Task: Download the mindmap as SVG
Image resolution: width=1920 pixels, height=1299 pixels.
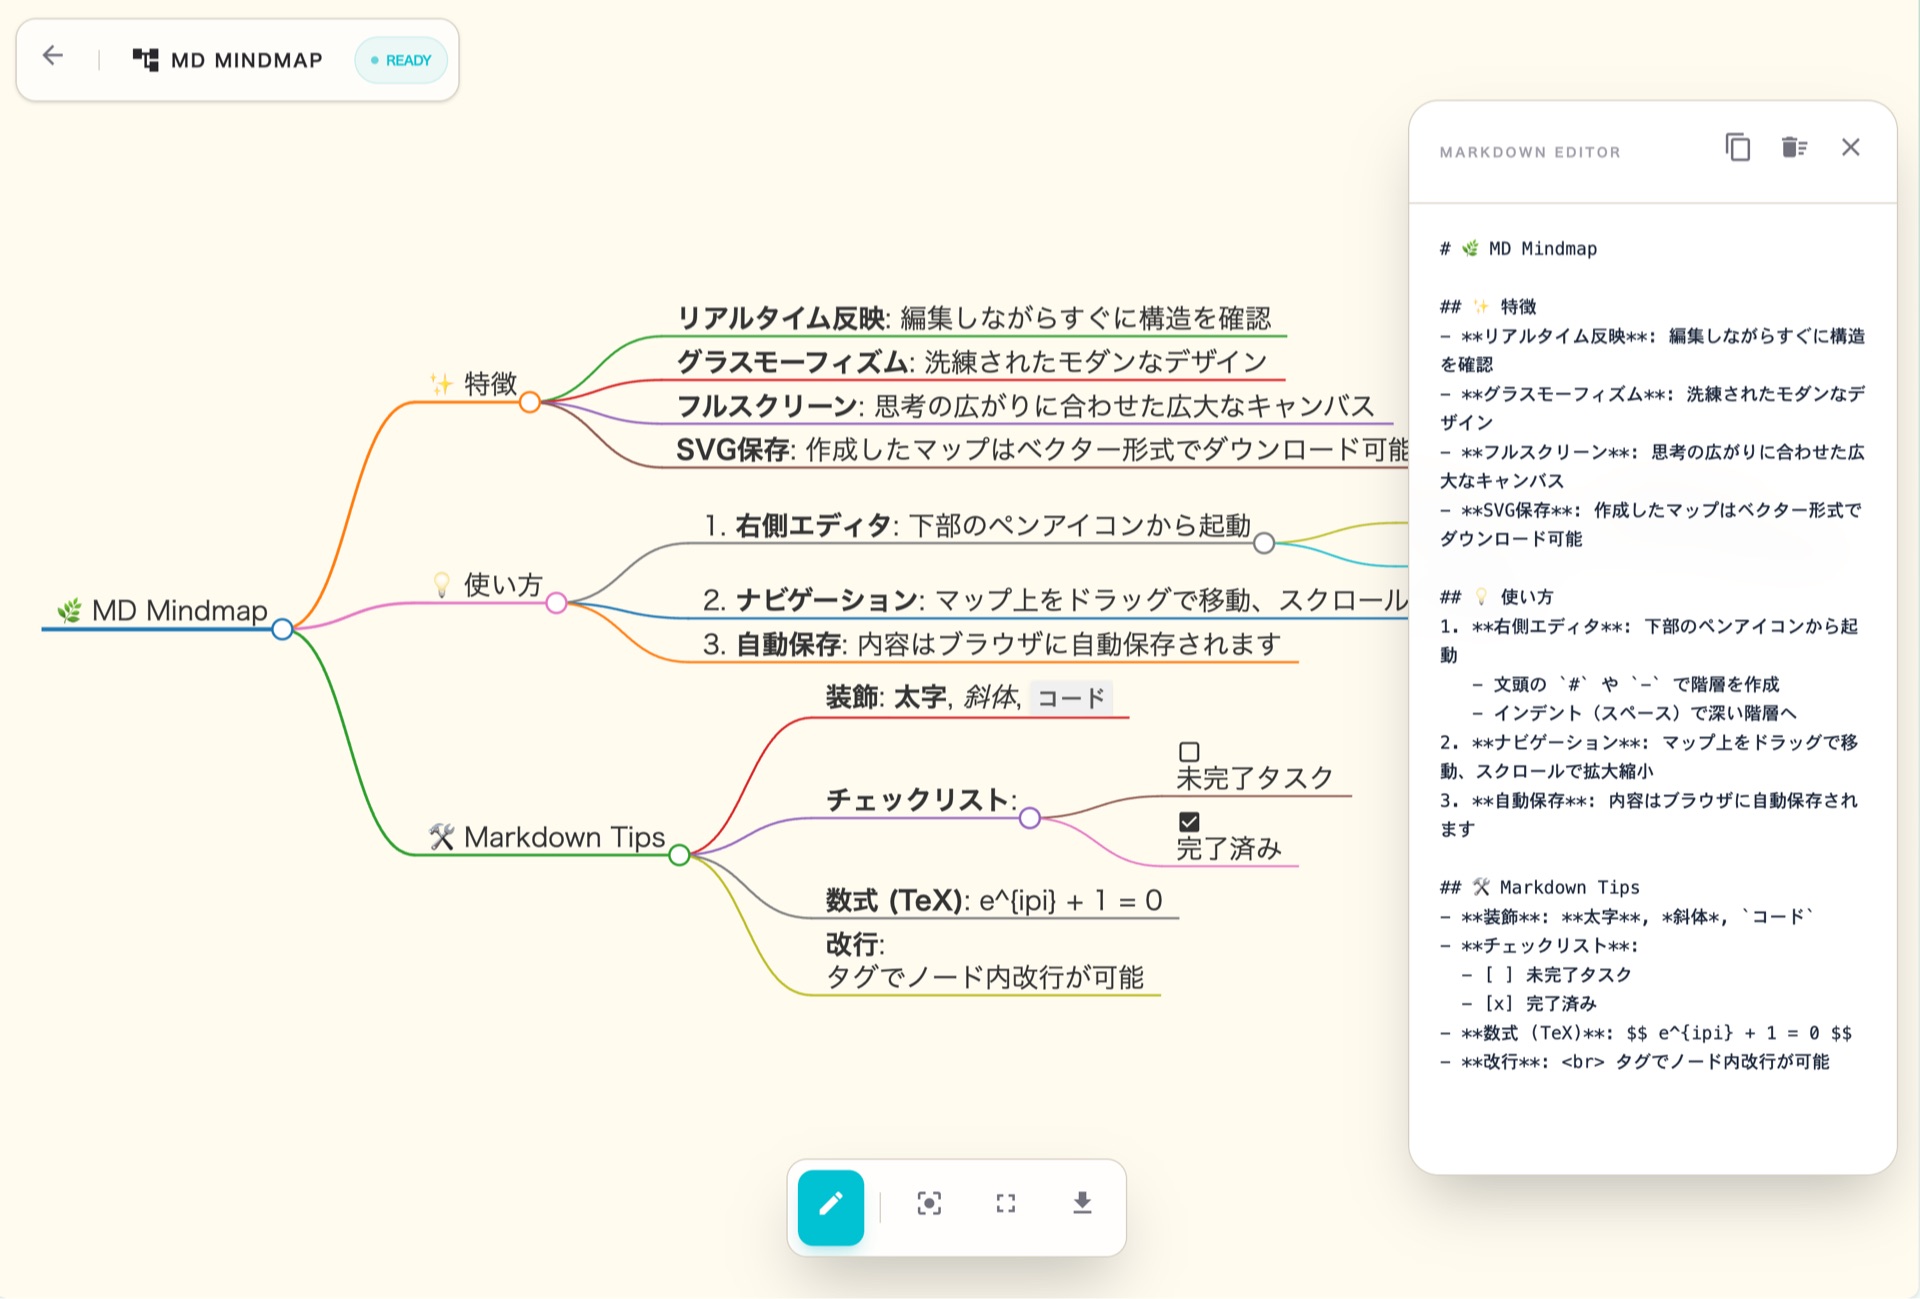Action: 1082,1203
